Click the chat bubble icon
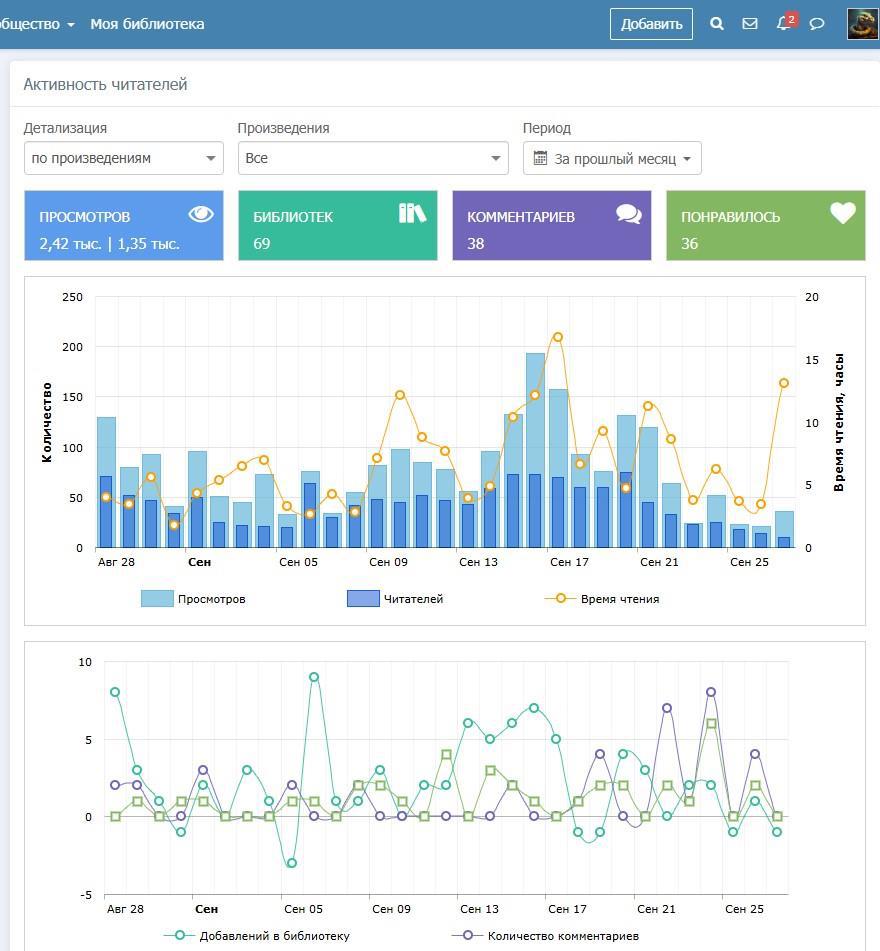Image resolution: width=880 pixels, height=951 pixels. click(x=817, y=24)
